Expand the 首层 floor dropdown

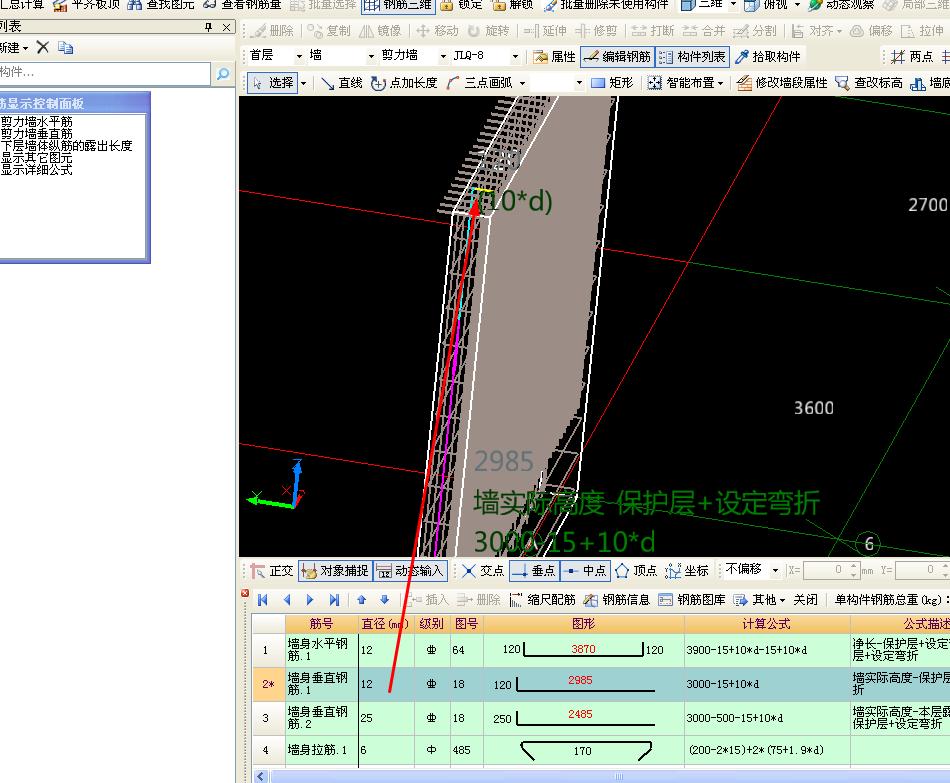(297, 57)
